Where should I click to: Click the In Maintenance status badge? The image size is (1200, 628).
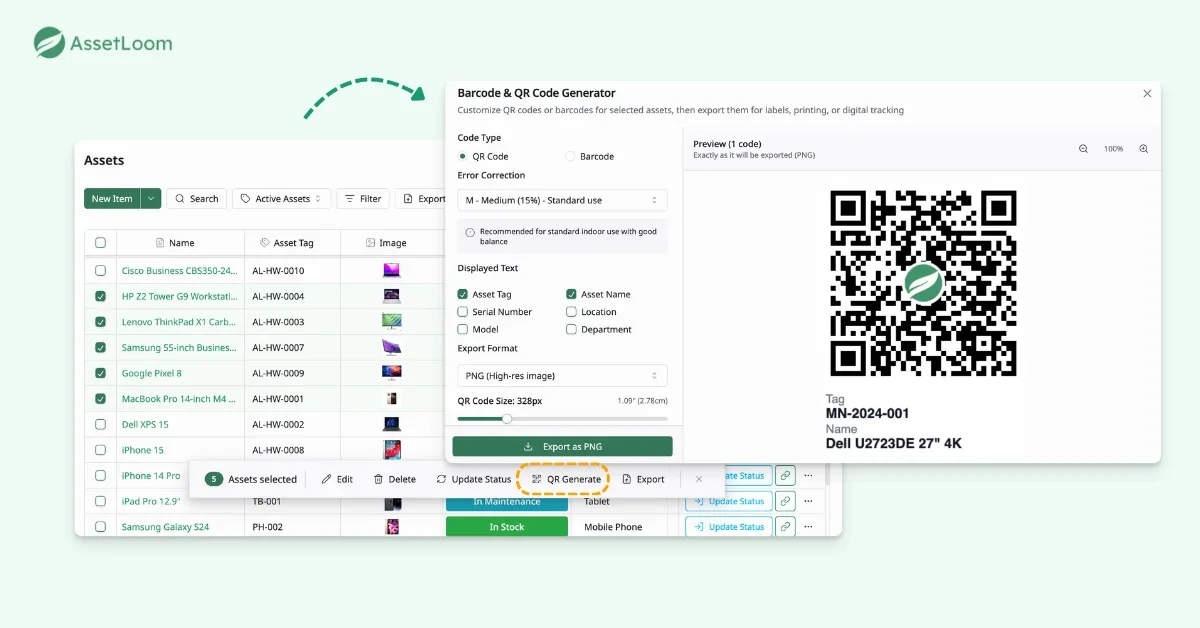pos(507,501)
